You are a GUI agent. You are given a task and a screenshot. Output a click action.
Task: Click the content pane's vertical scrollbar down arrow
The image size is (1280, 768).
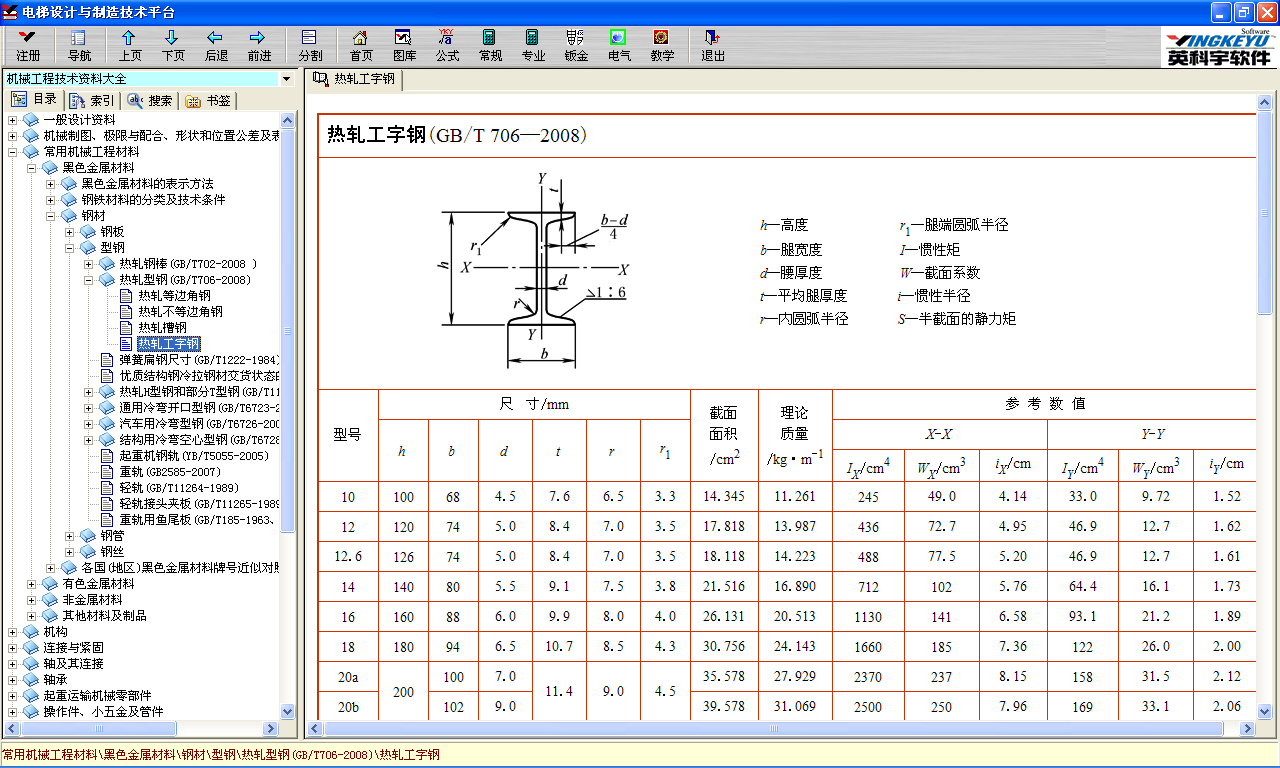point(1265,711)
